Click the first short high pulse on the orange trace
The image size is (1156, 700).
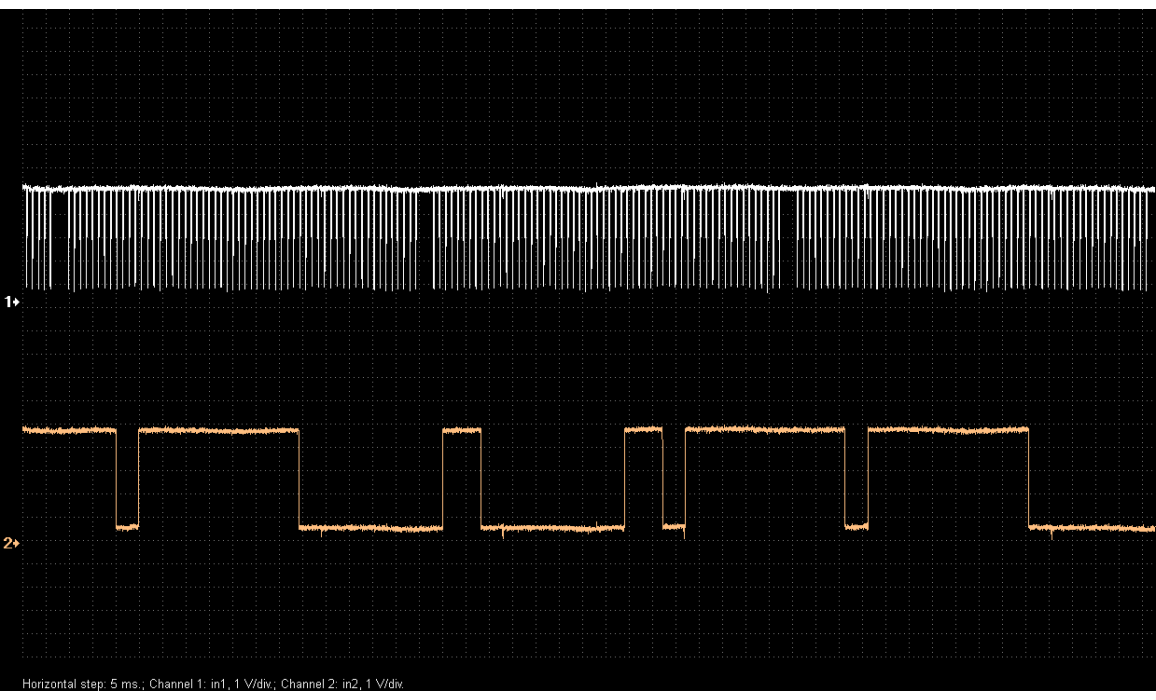[461, 430]
